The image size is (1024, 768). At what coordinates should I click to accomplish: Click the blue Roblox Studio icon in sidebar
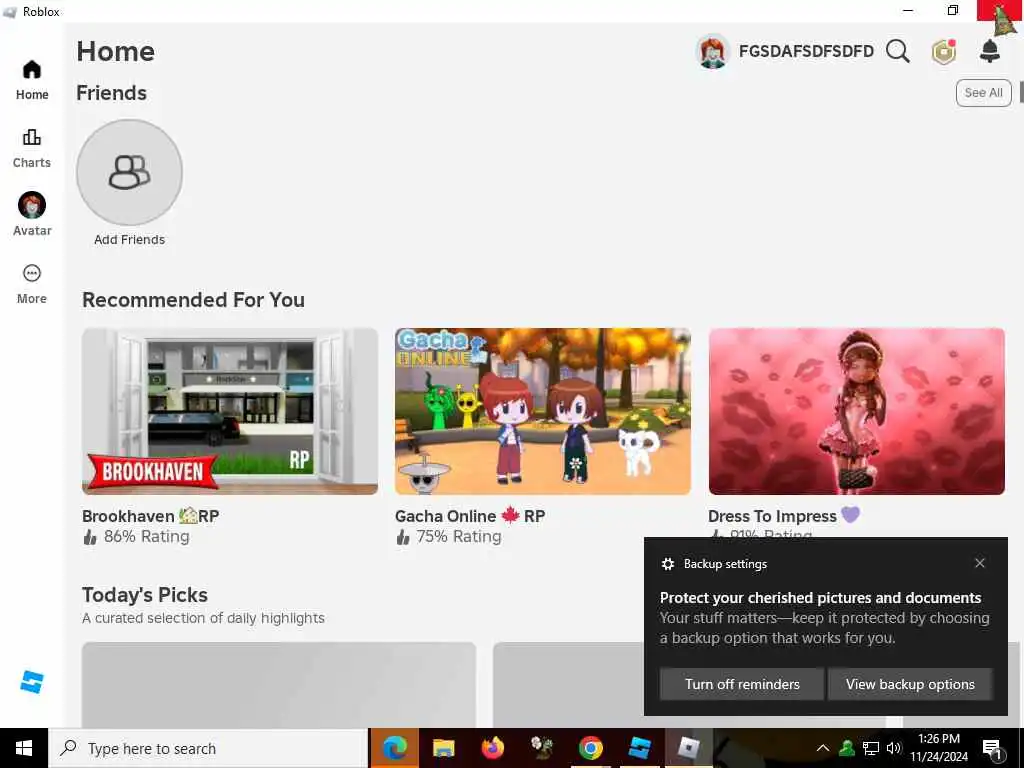[x=31, y=682]
